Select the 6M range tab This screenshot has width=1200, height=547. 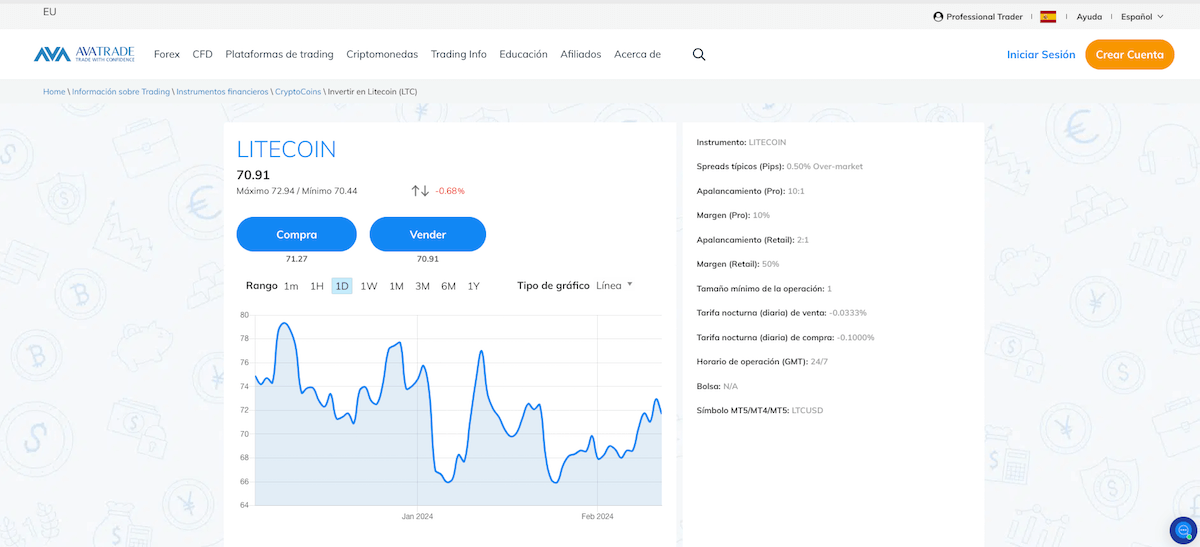click(449, 286)
